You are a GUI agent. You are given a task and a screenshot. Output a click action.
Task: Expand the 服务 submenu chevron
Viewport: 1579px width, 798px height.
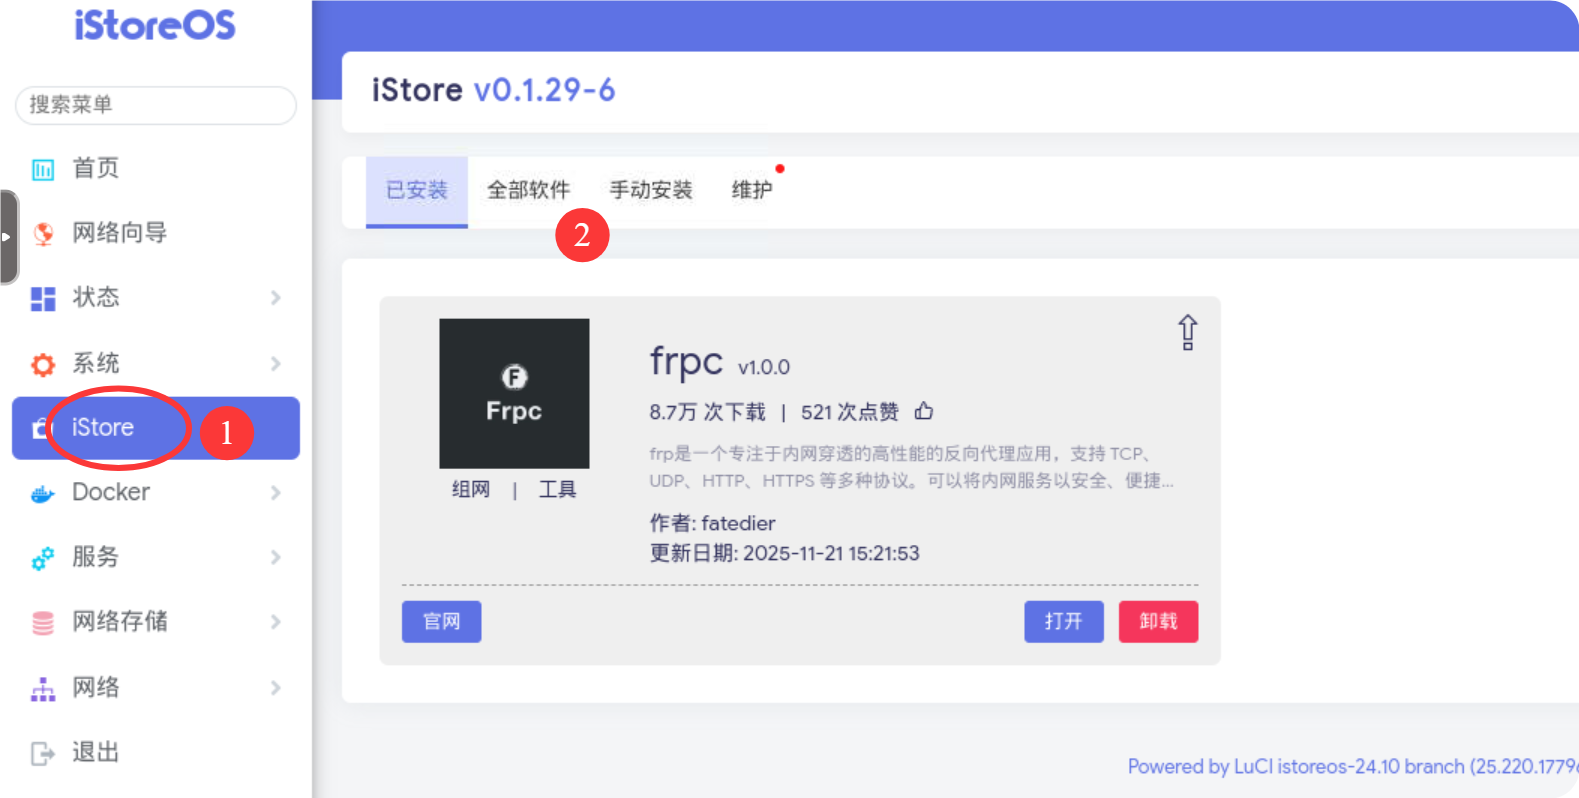(x=276, y=557)
